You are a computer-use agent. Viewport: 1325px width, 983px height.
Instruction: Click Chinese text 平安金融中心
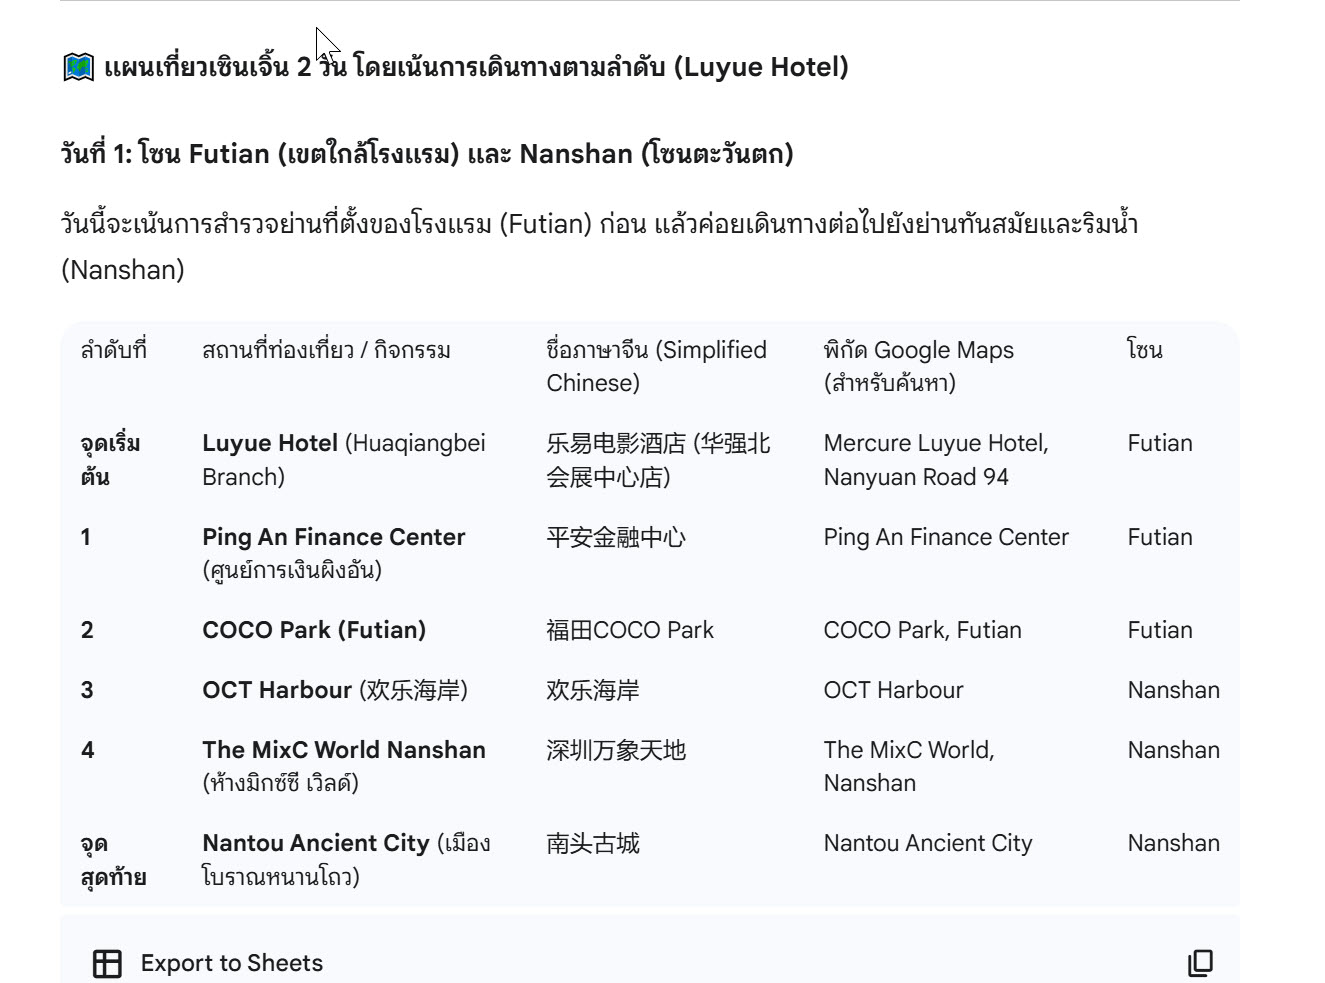615,537
